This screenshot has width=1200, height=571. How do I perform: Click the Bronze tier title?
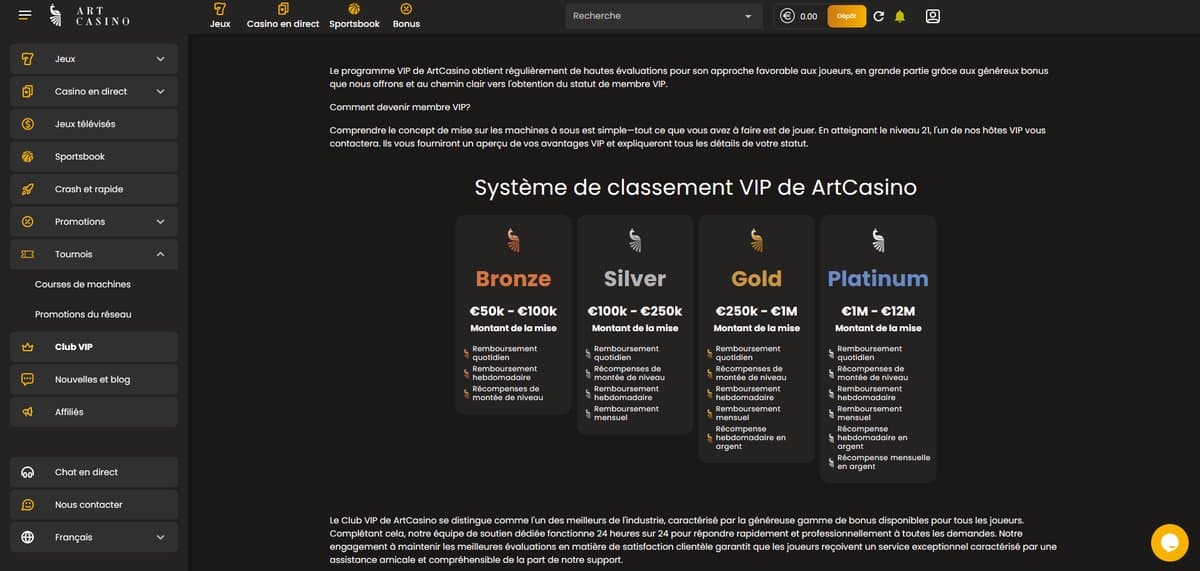click(x=513, y=279)
